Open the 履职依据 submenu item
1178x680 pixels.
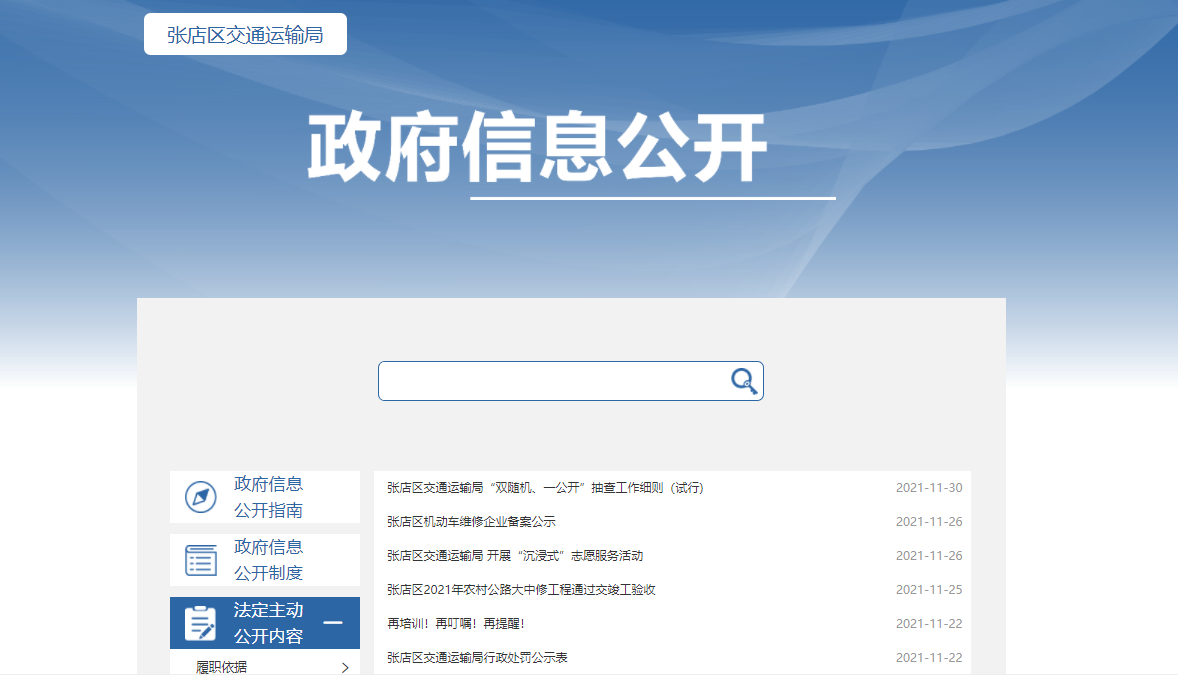click(222, 667)
